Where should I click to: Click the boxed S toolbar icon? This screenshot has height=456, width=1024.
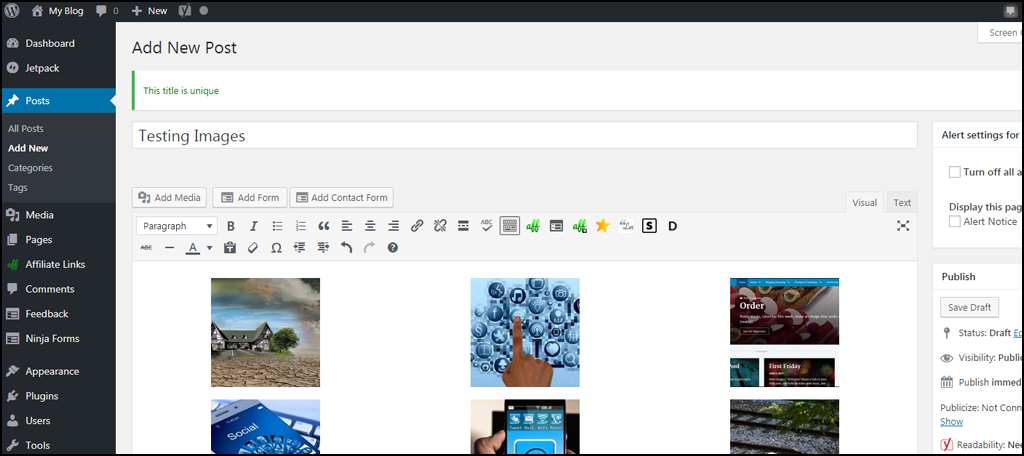tap(648, 226)
